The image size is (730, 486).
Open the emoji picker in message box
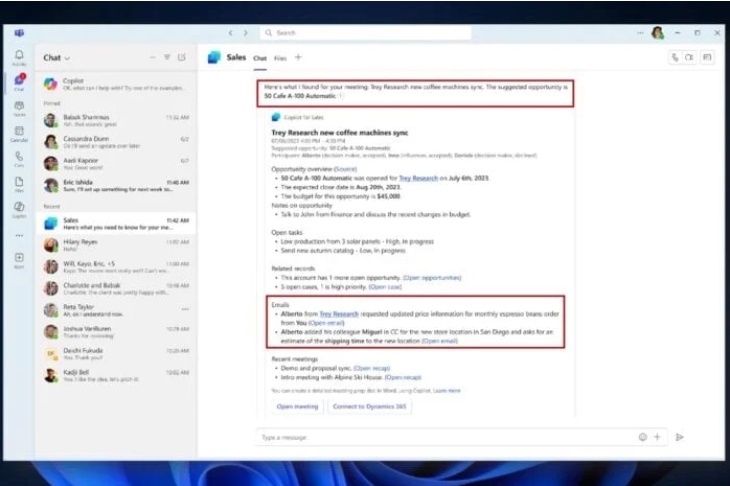642,437
